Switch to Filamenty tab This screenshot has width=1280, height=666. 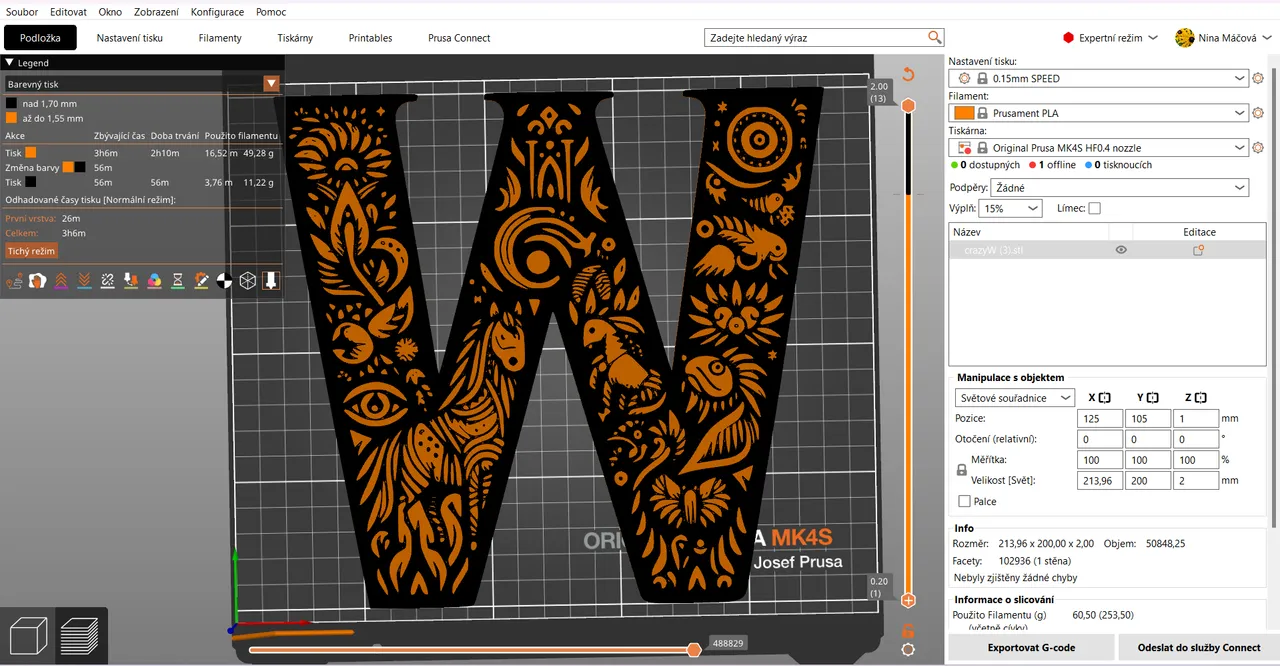(x=220, y=38)
